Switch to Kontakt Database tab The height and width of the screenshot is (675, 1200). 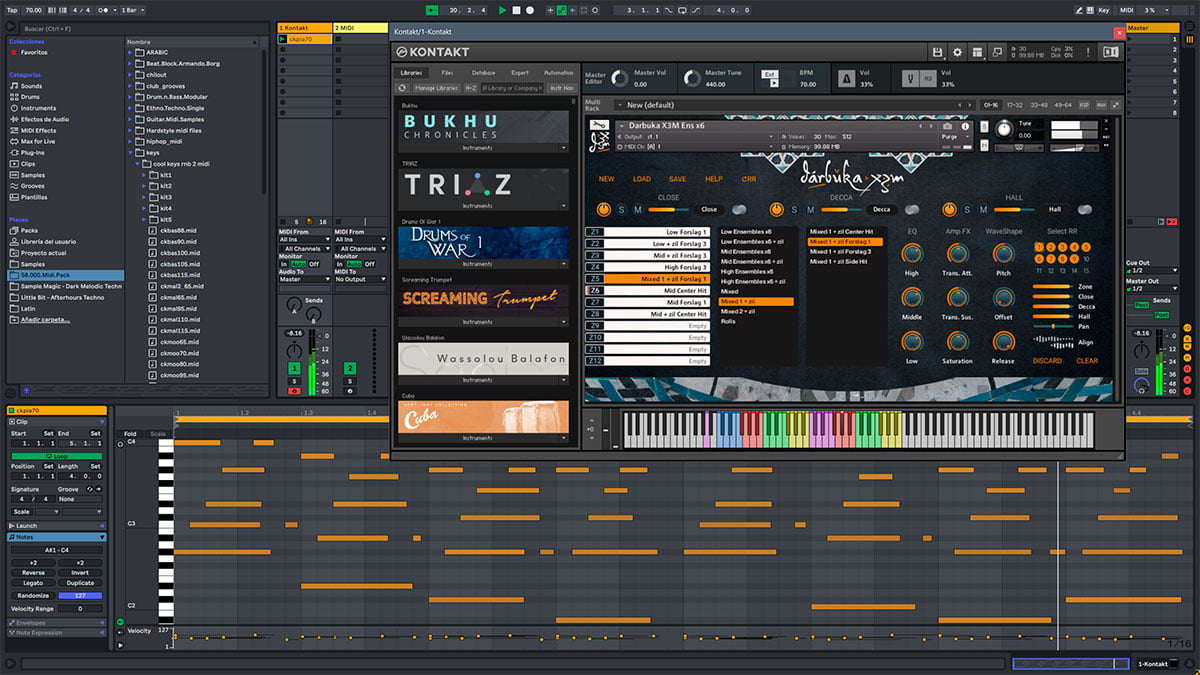click(483, 72)
